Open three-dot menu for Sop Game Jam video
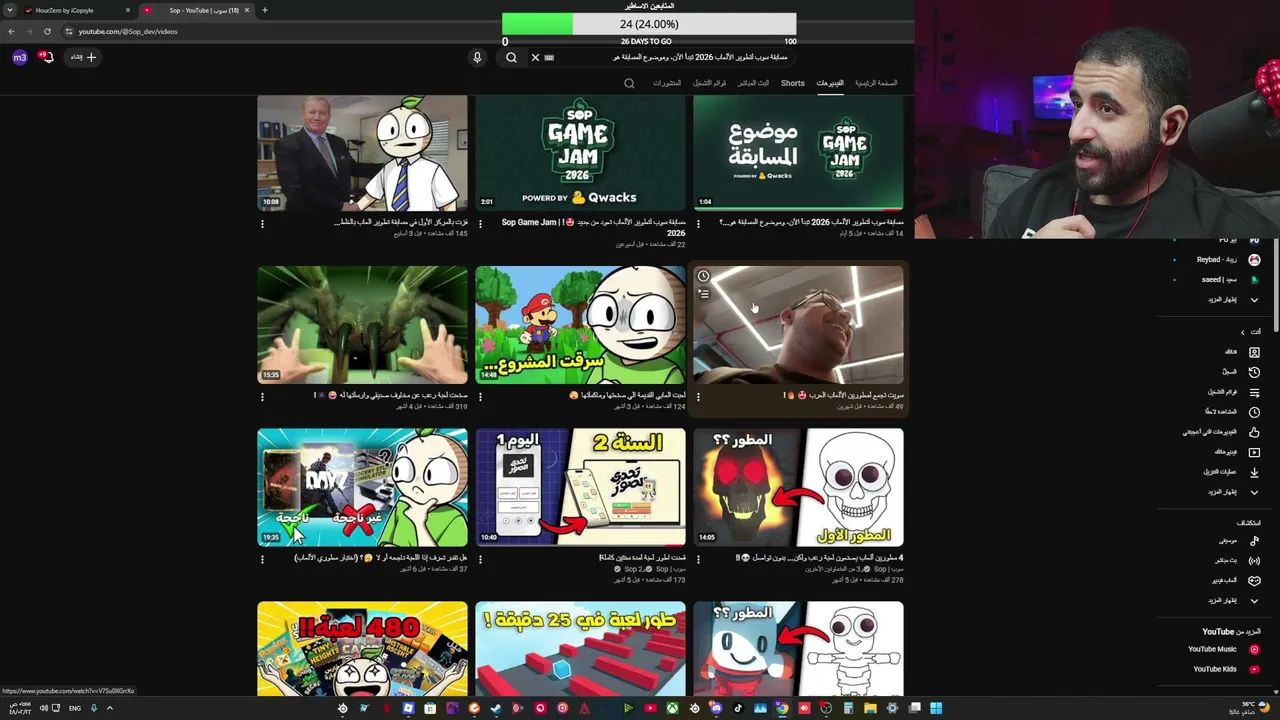Viewport: 1280px width, 720px height. [480, 224]
